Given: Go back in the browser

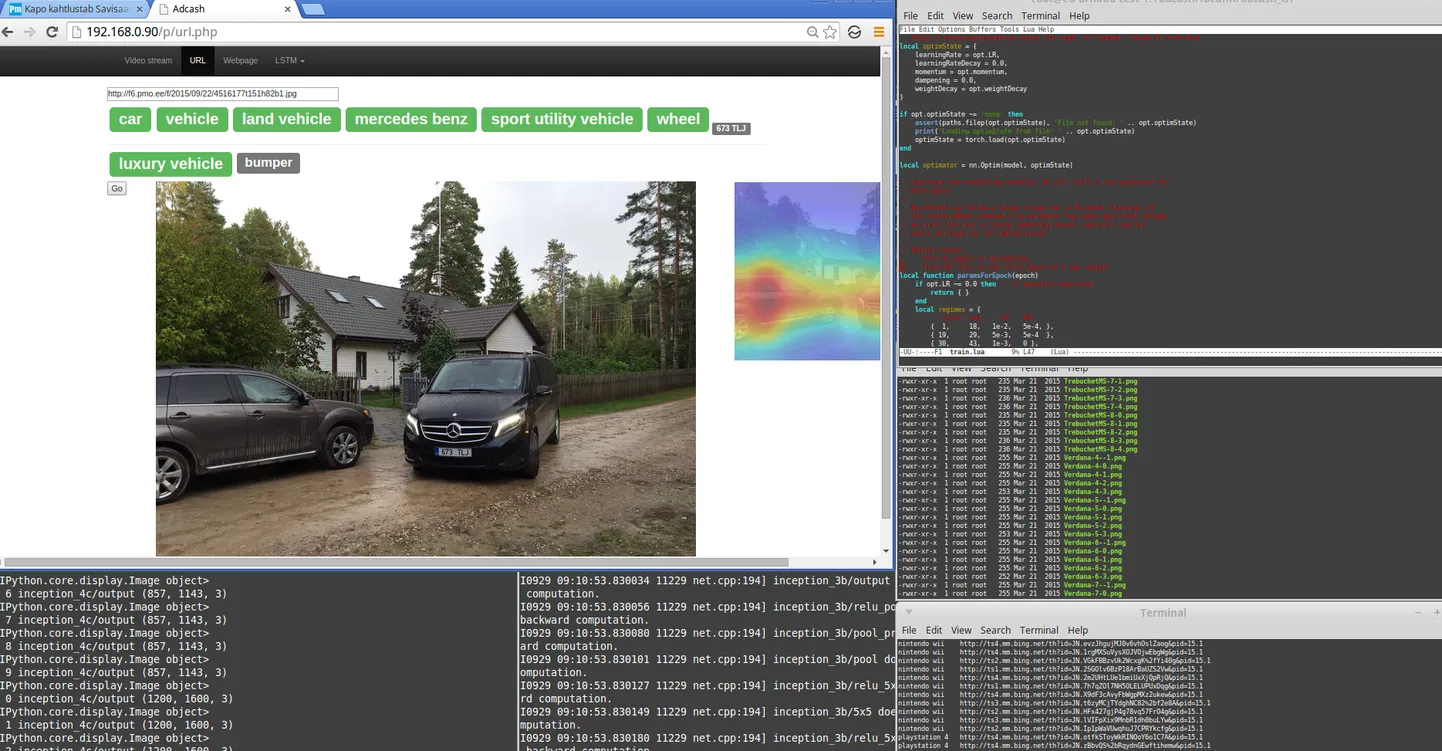Looking at the screenshot, I should 8,32.
